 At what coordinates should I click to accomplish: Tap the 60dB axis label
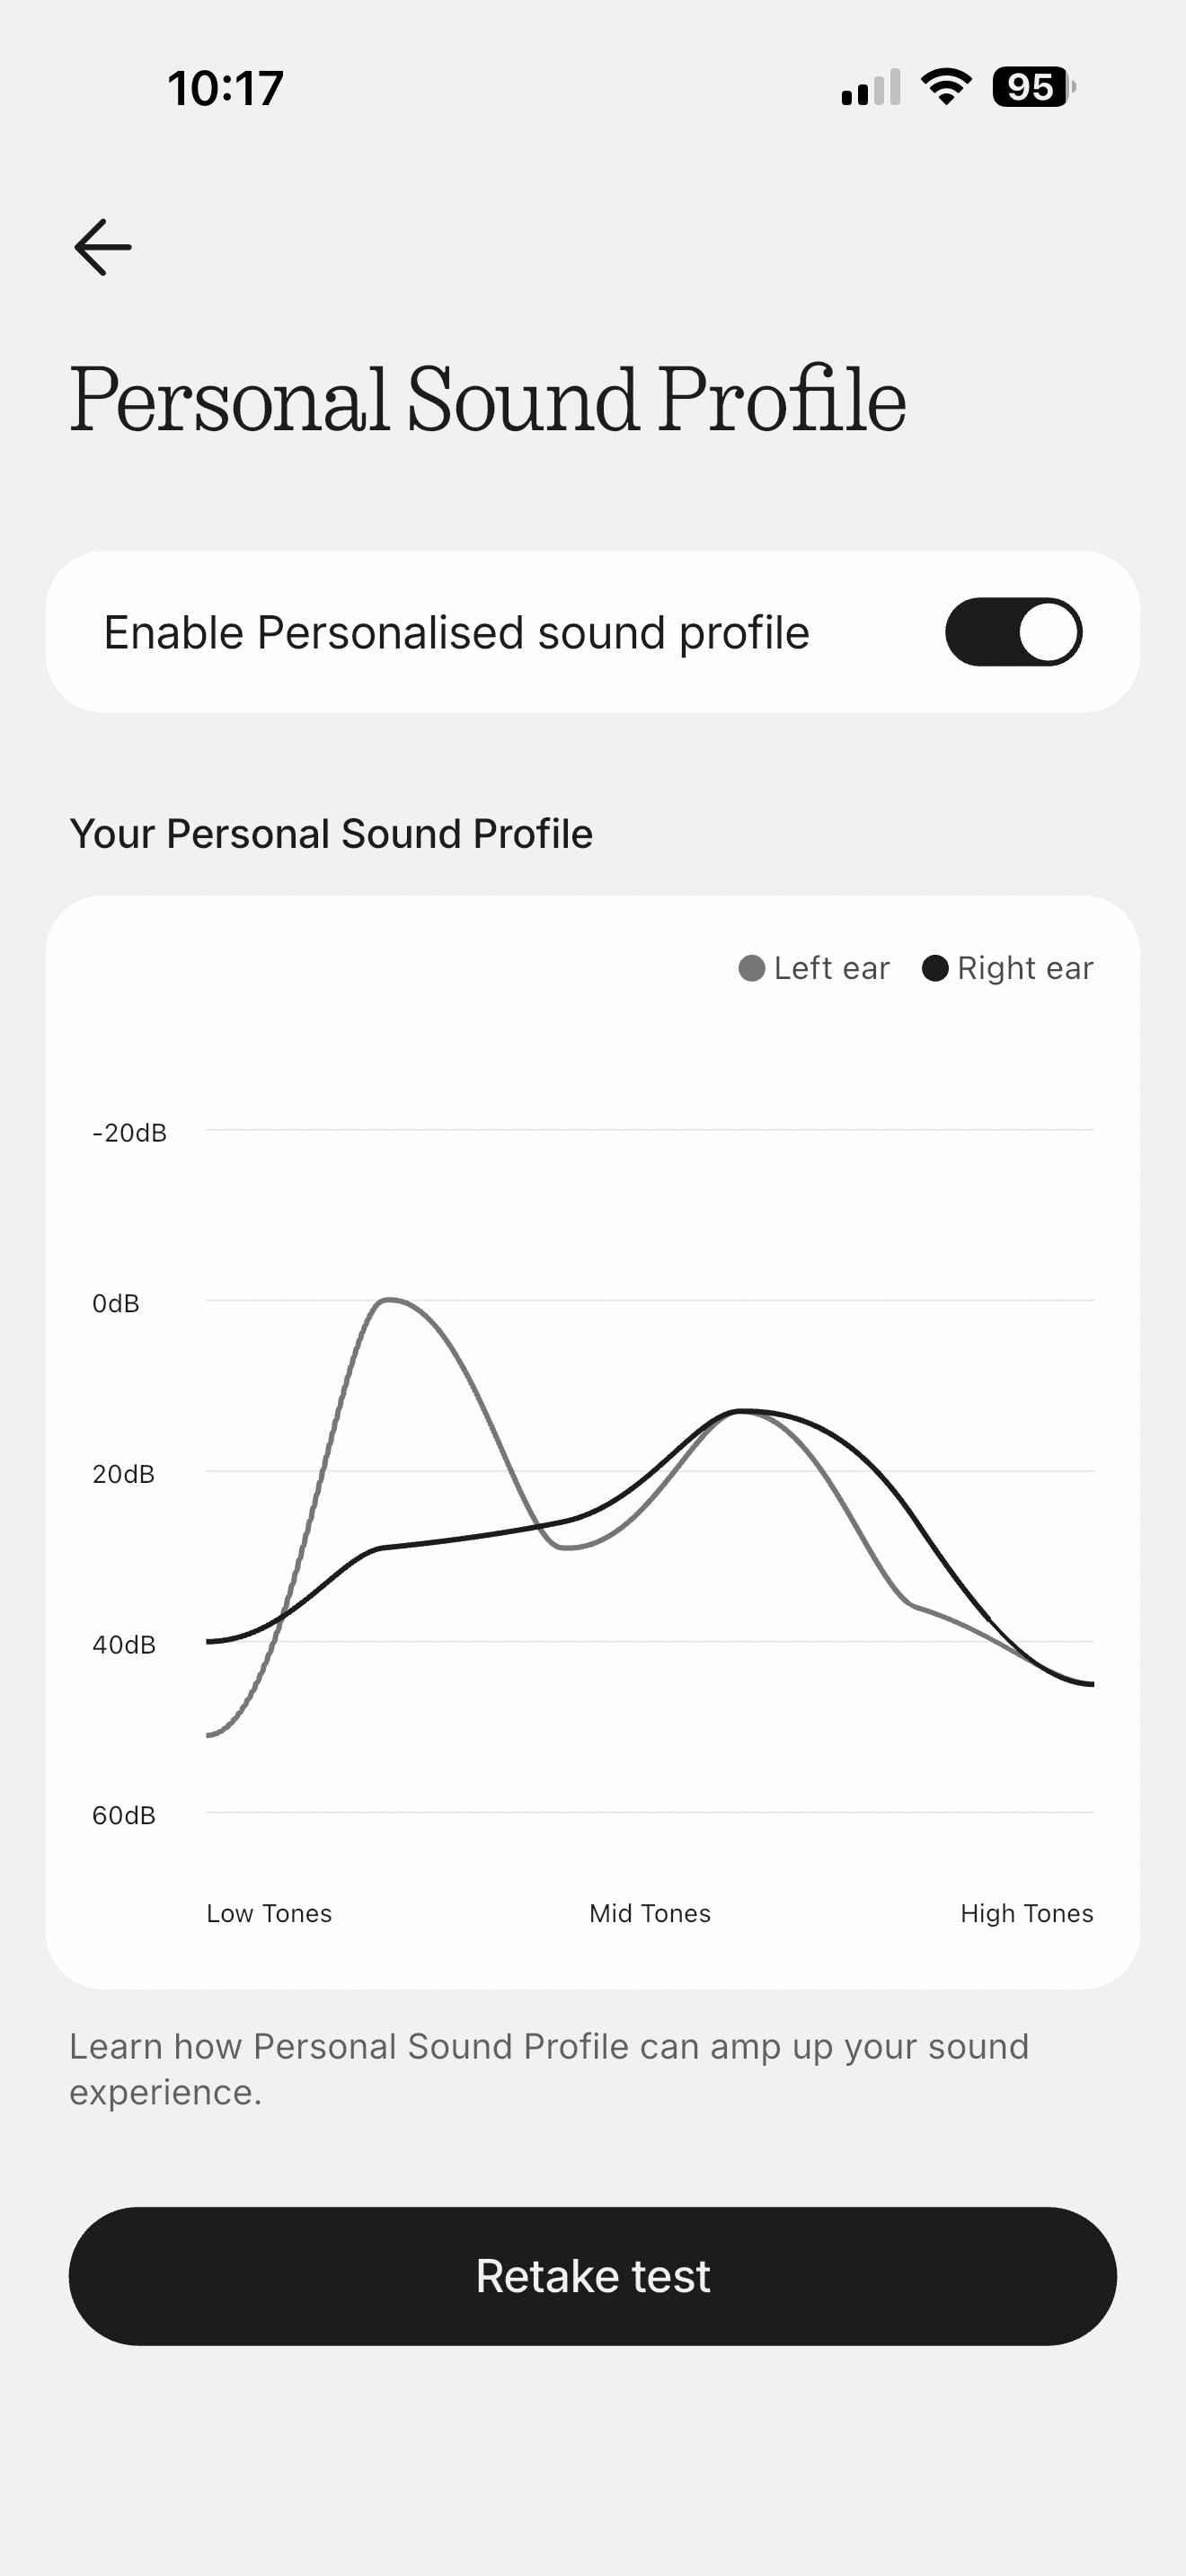[124, 1815]
